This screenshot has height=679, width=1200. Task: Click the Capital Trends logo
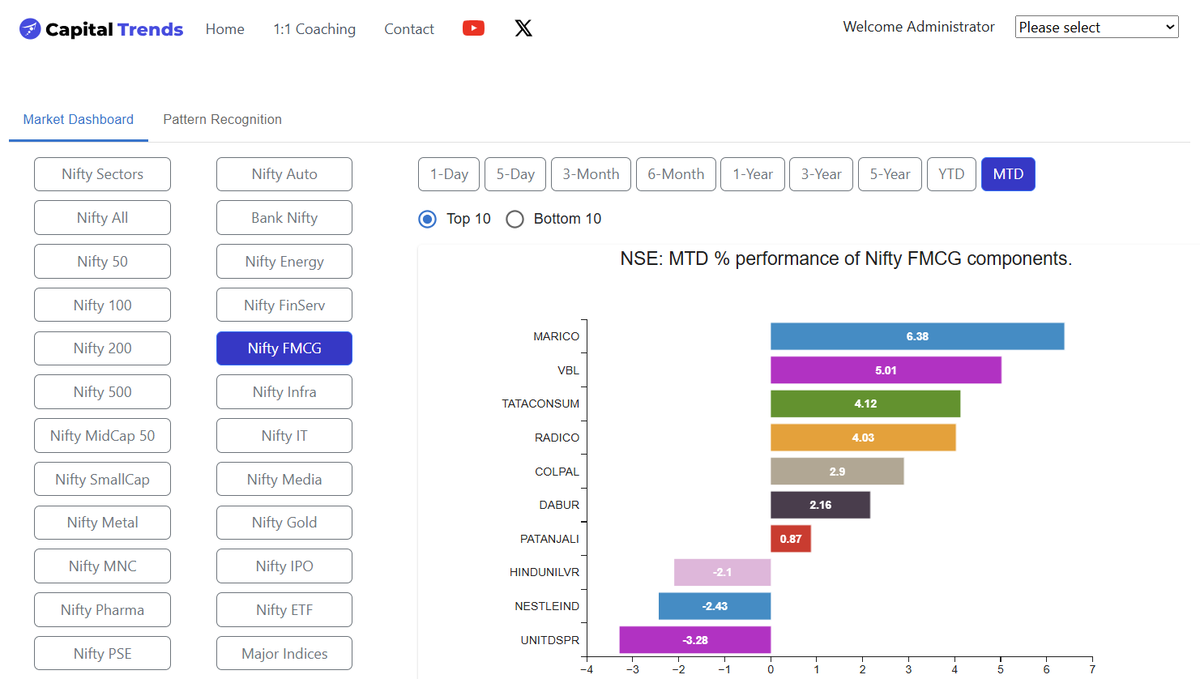coord(101,29)
